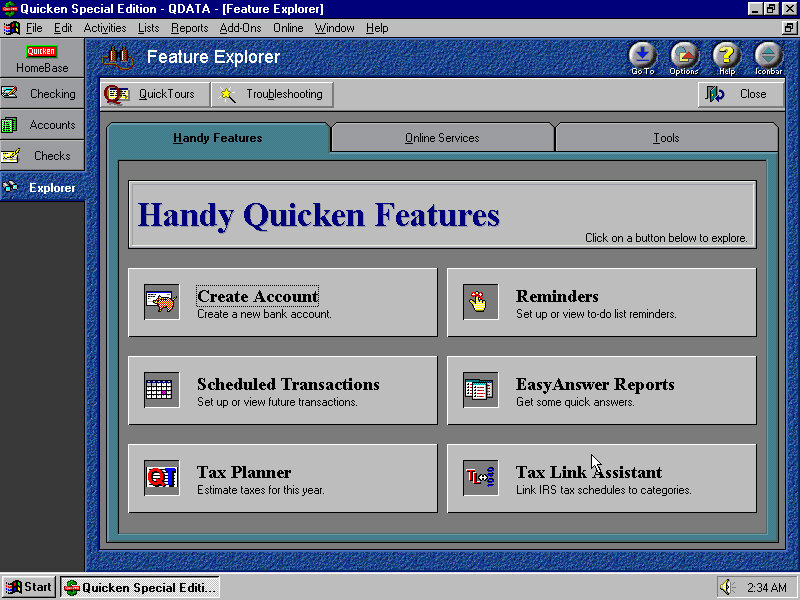Open the Reminders hand icon
This screenshot has height=600, width=800.
[480, 301]
